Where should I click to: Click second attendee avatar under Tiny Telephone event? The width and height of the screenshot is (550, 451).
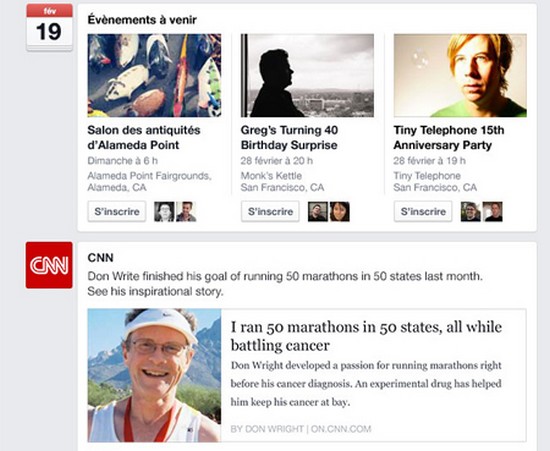492,211
